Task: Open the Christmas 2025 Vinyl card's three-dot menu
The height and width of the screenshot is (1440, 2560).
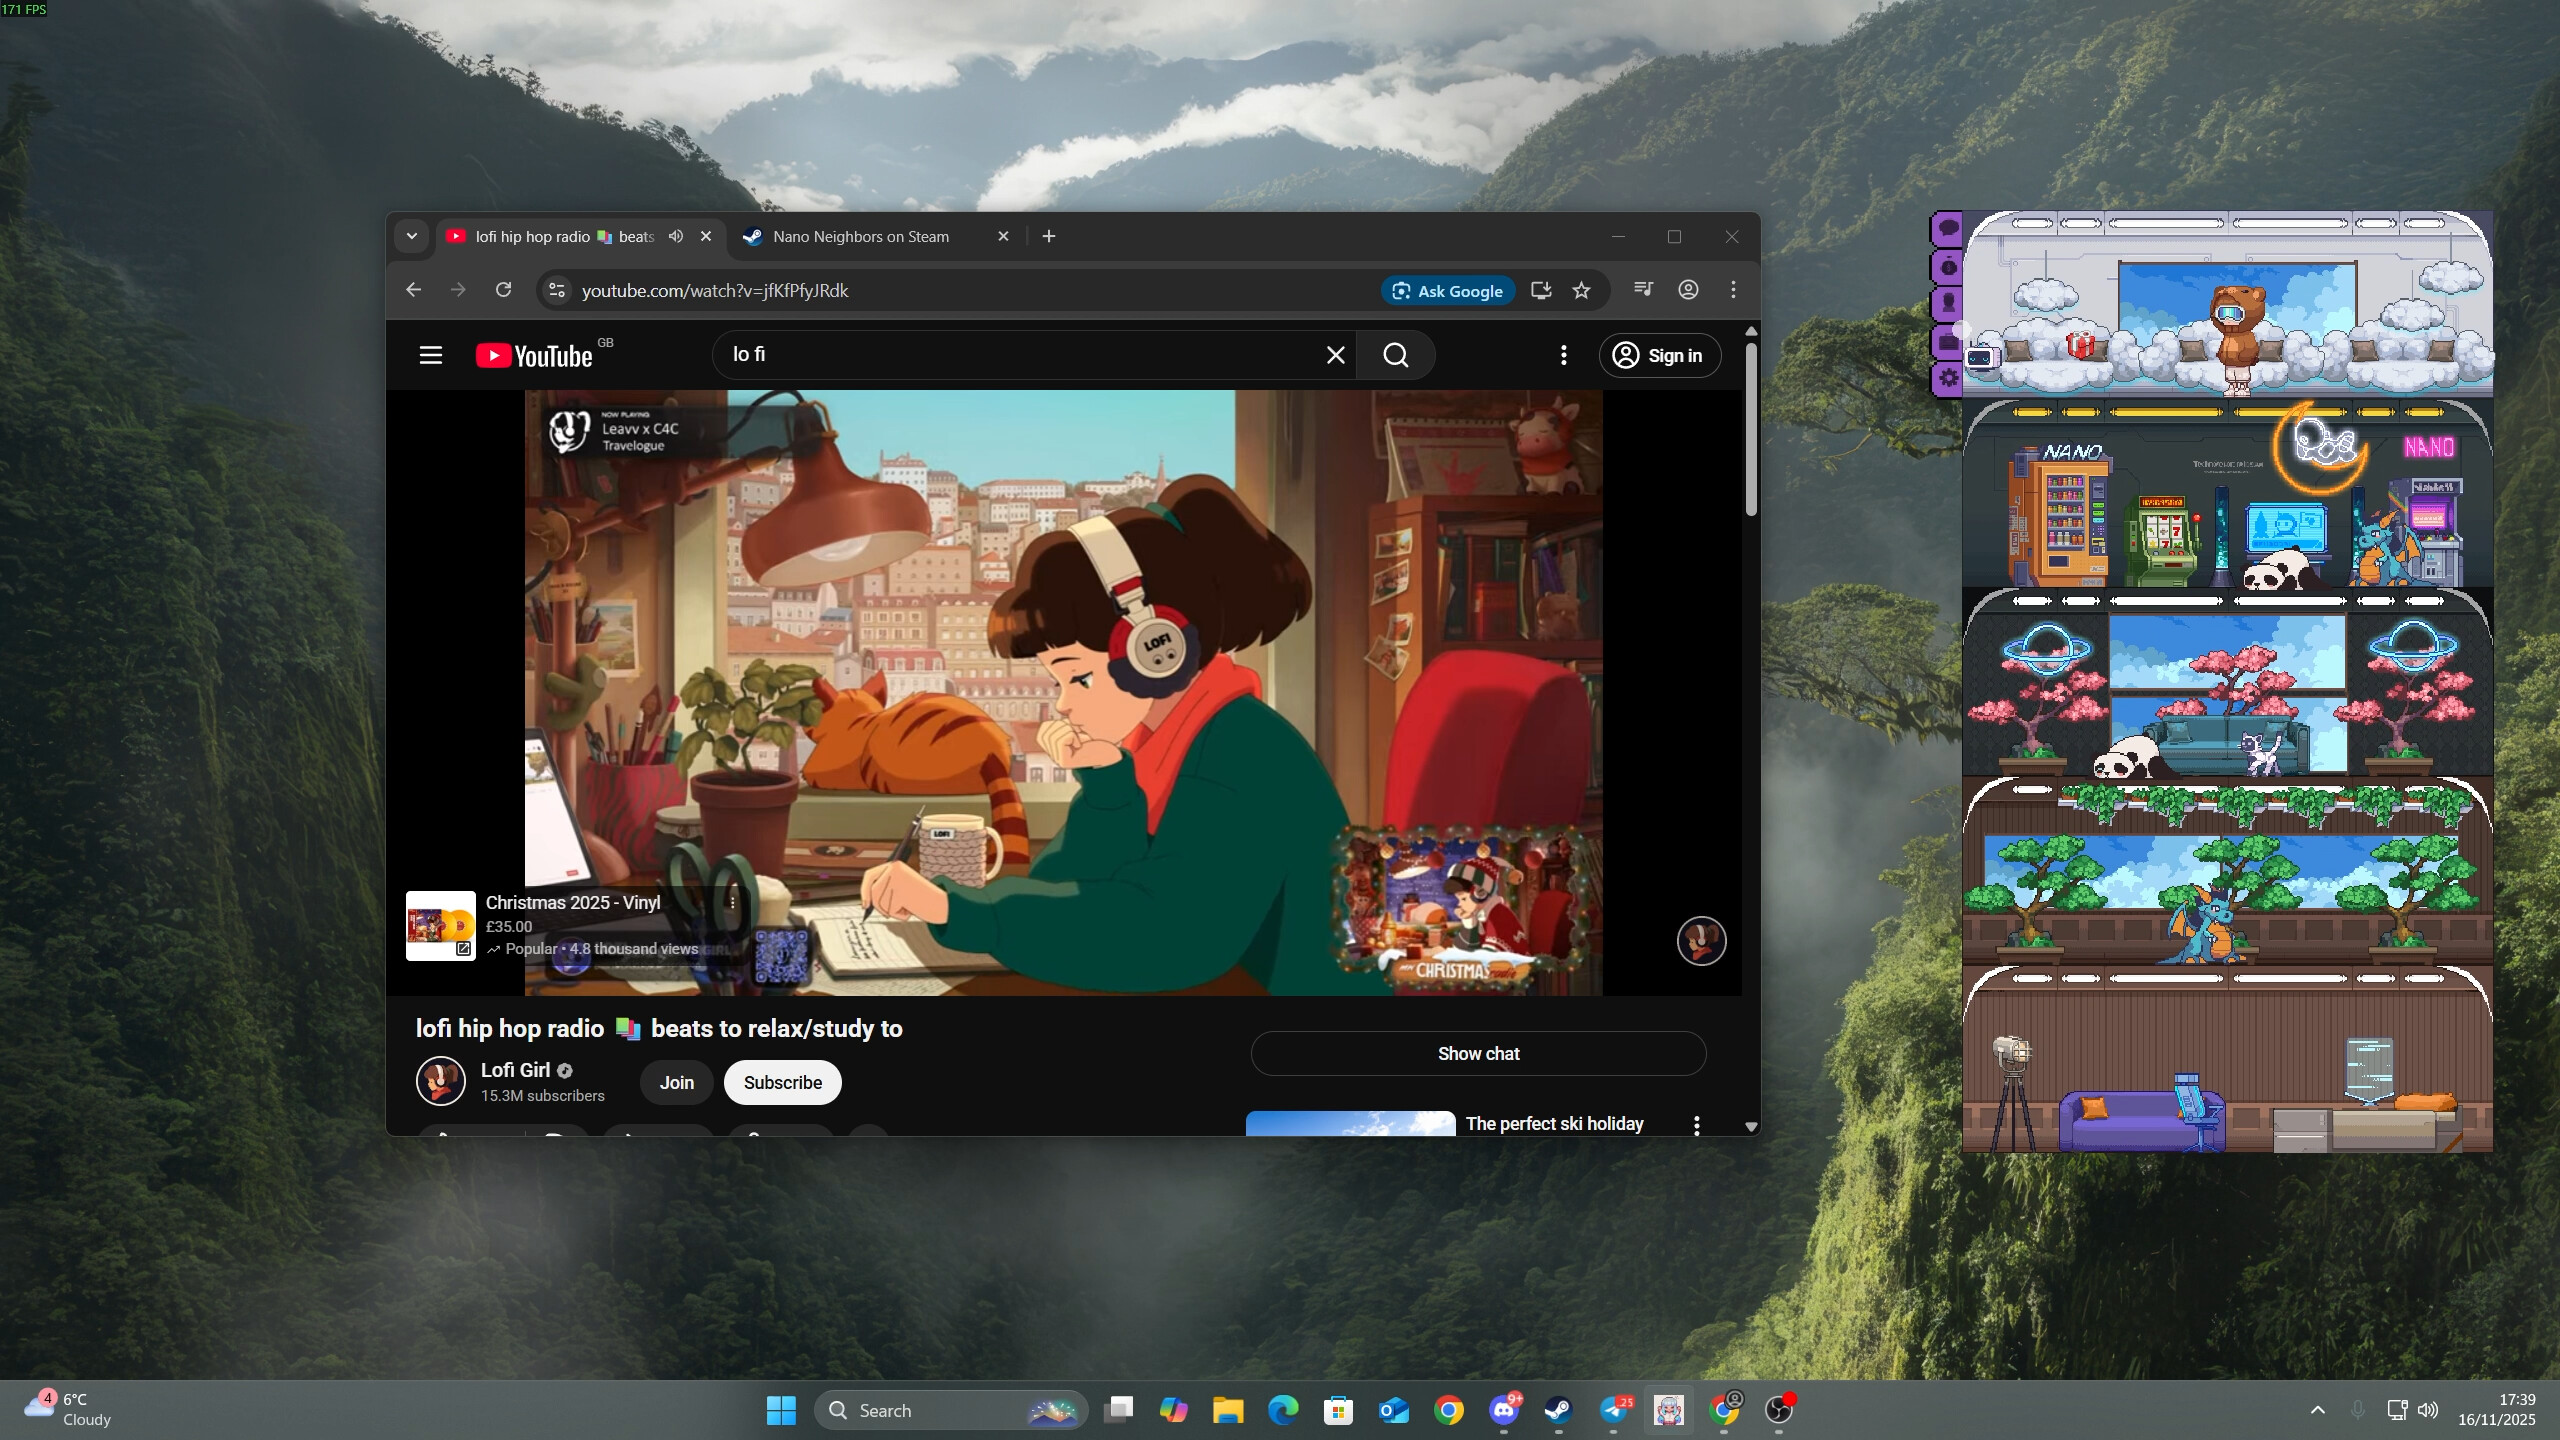Action: (734, 902)
